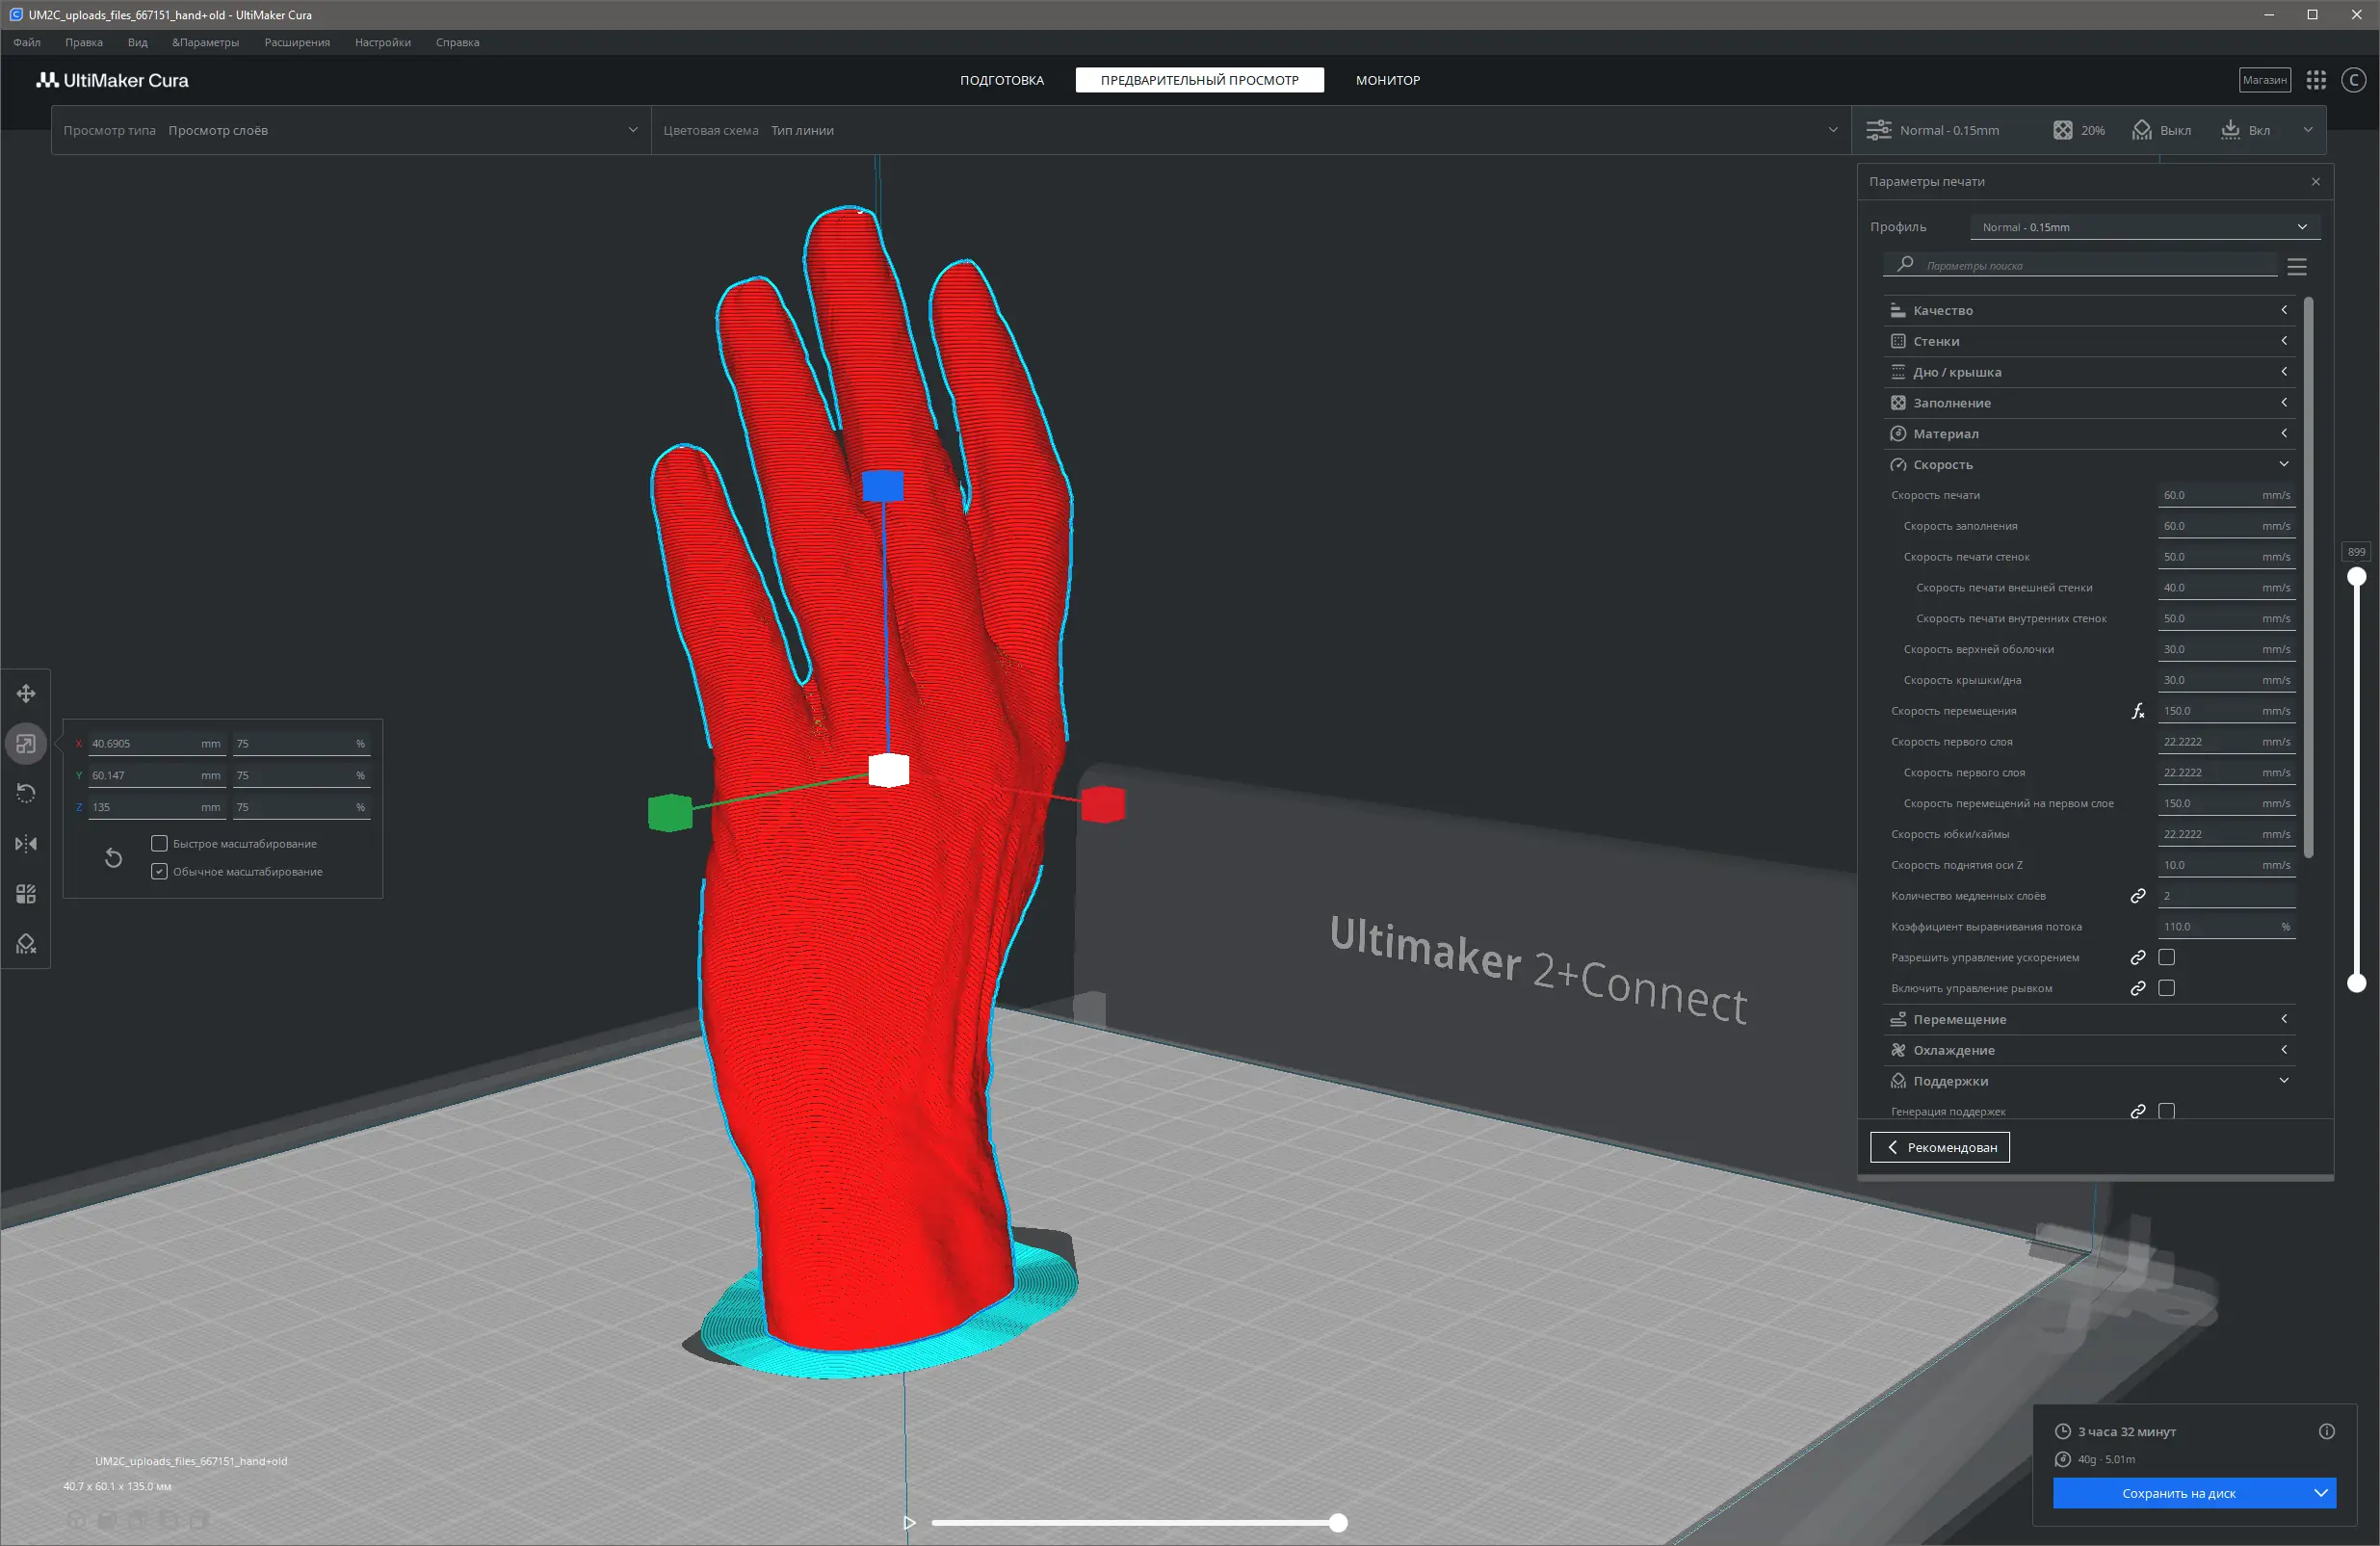Open the Расширения menu

pos(297,42)
